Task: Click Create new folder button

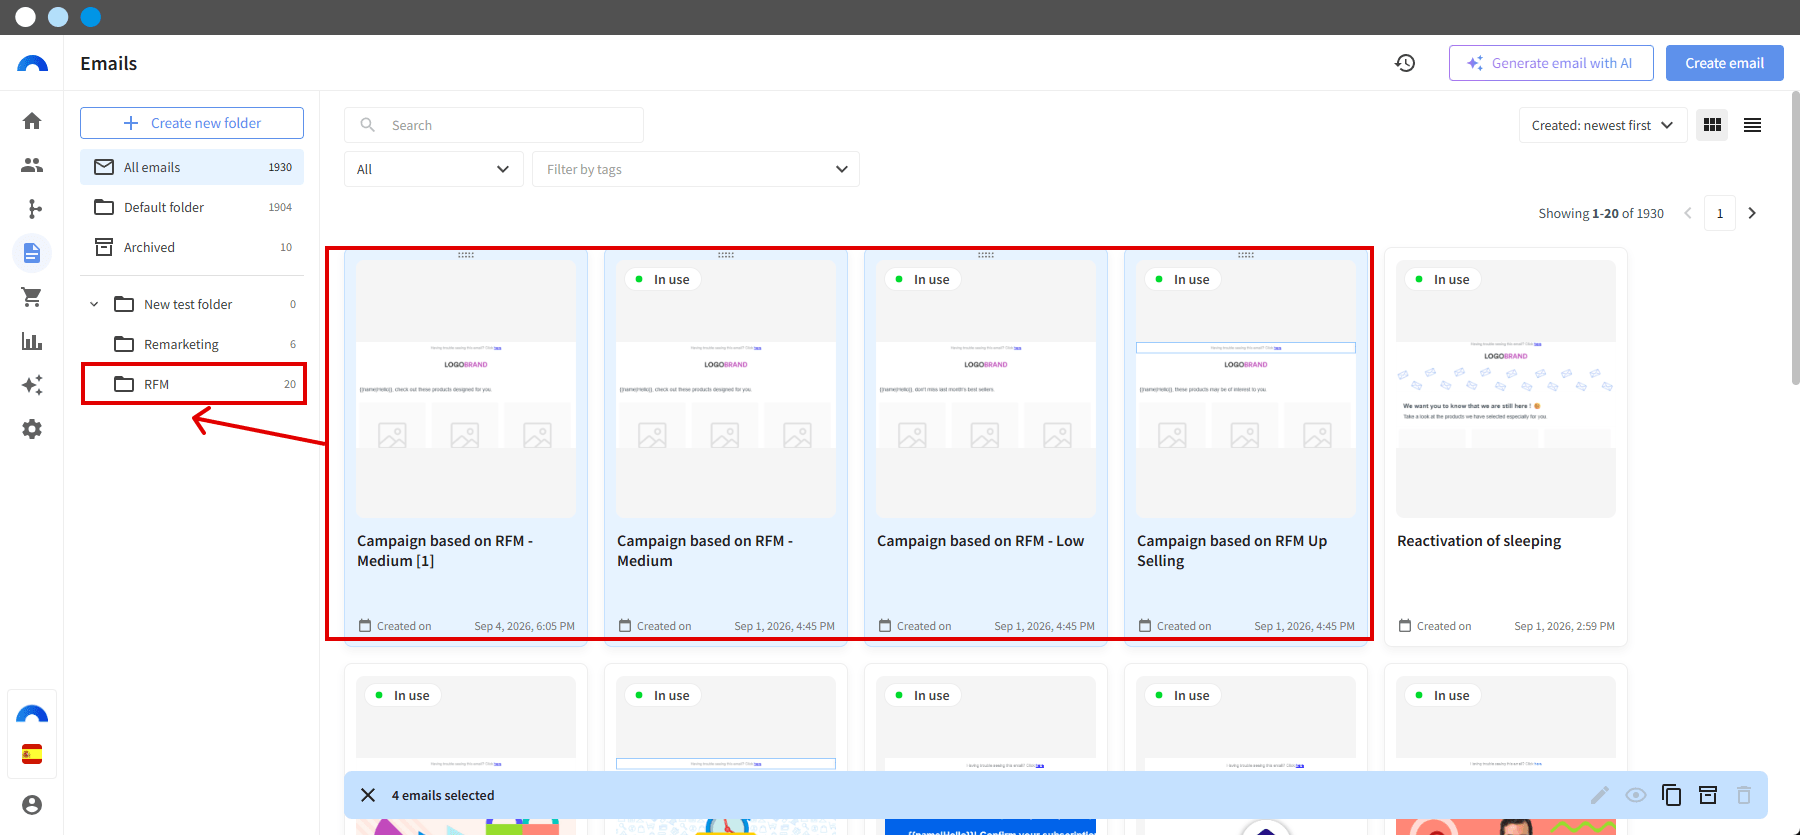Action: pyautogui.click(x=192, y=123)
